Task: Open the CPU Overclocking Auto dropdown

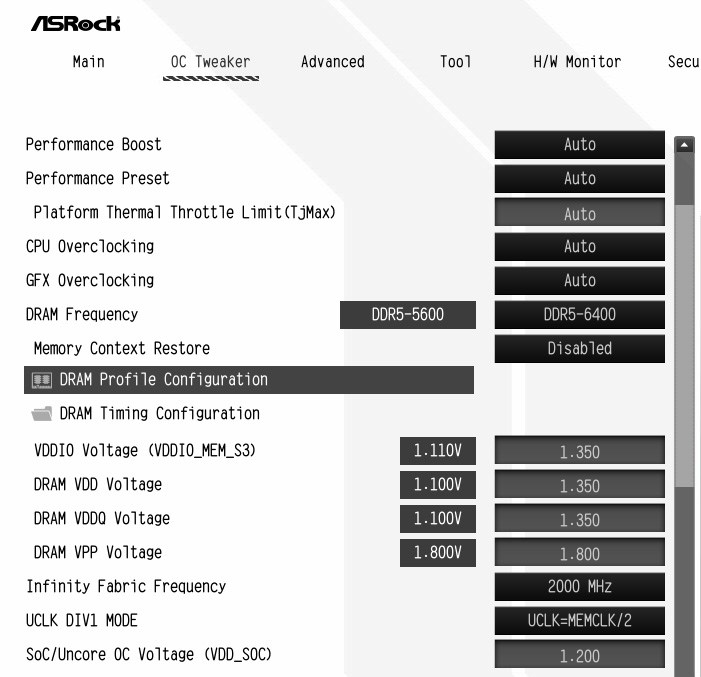Action: pyautogui.click(x=579, y=247)
